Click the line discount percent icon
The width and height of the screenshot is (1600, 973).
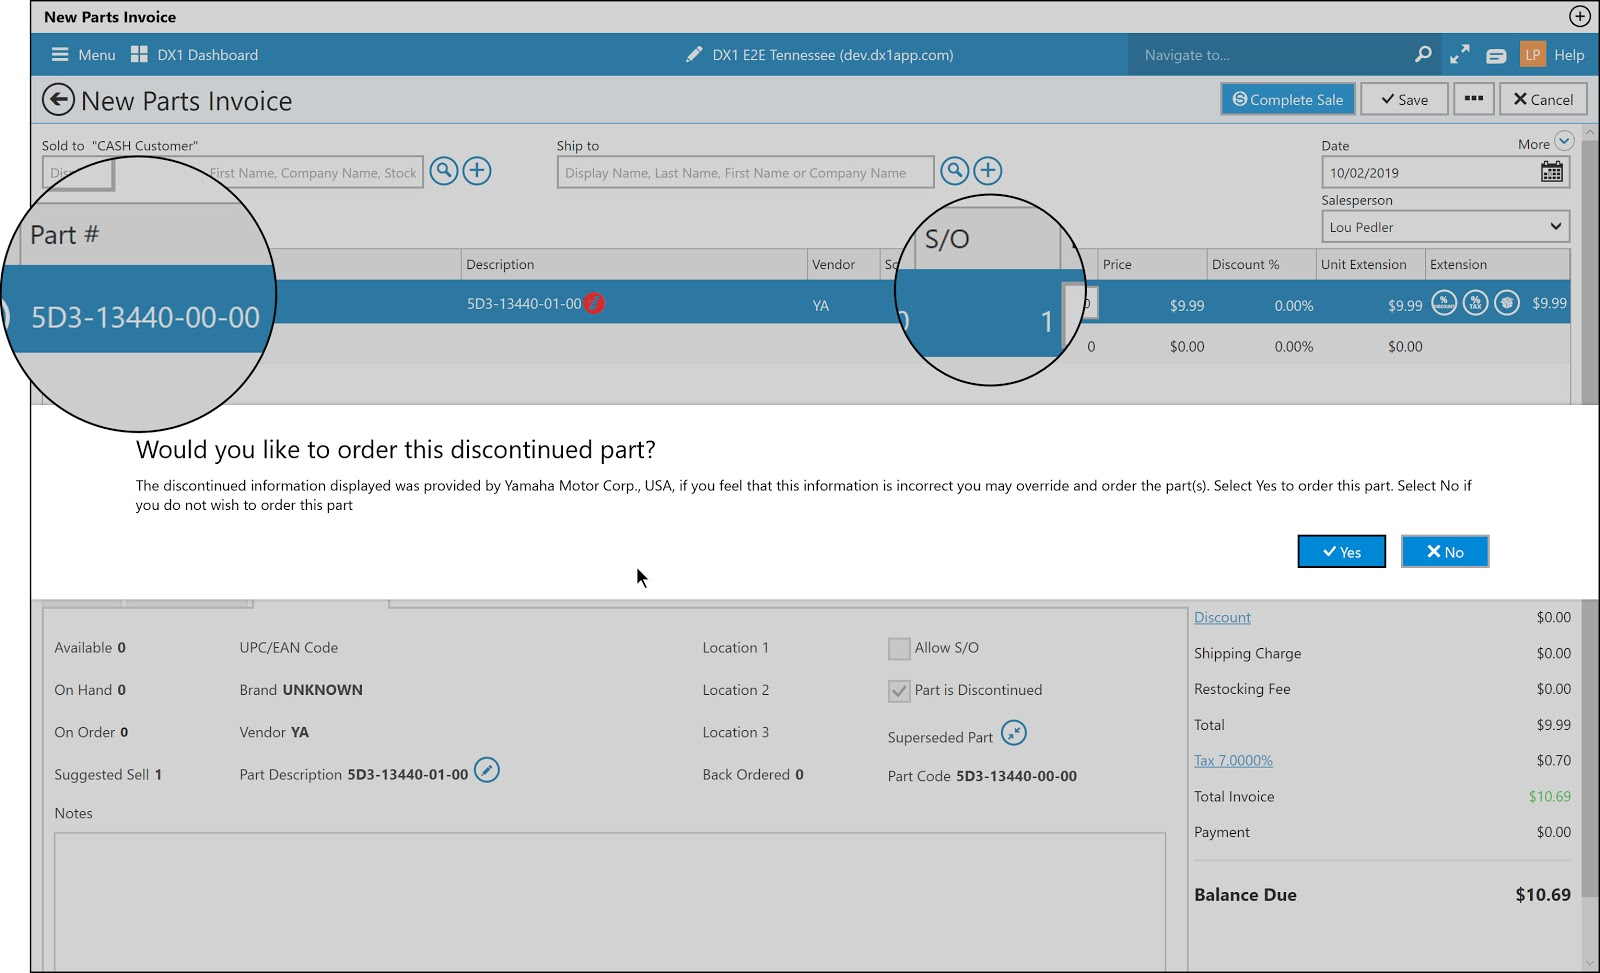(x=1444, y=302)
